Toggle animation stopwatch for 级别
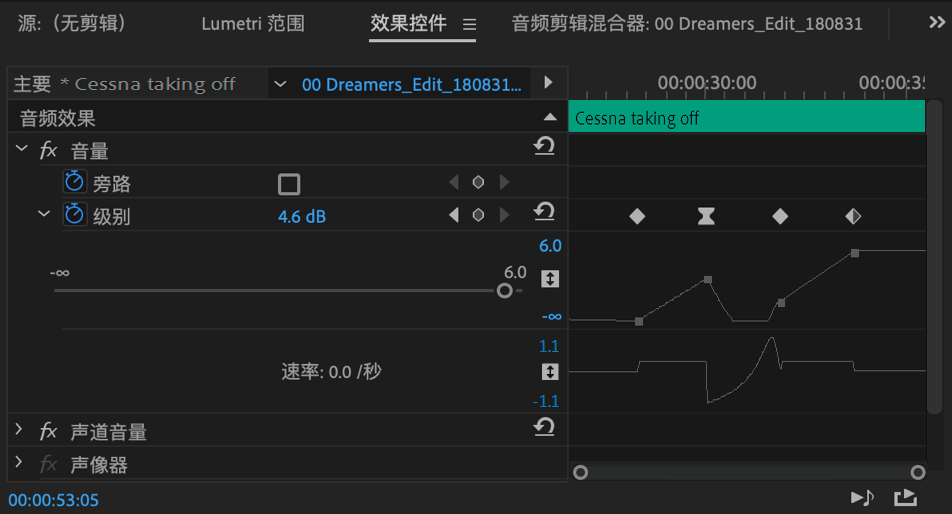This screenshot has height=514, width=952. click(x=74, y=214)
